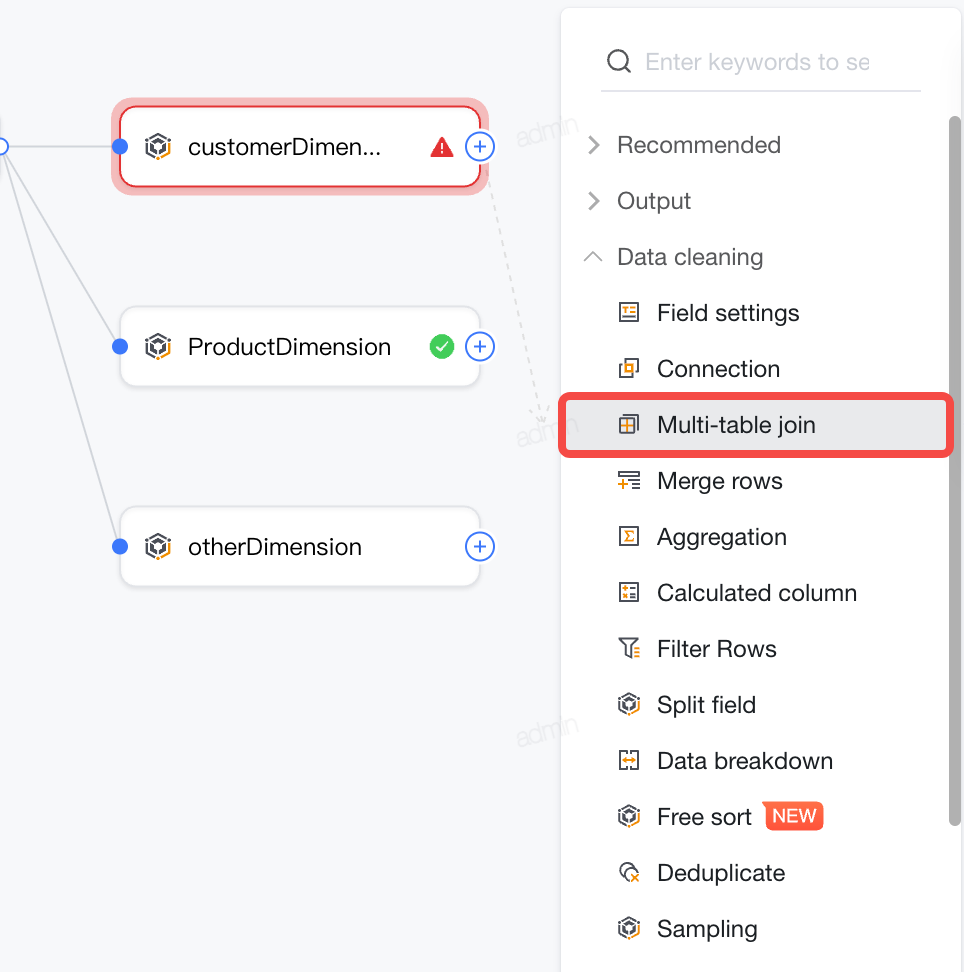Add step after customerDimension node plus icon

pos(480,147)
